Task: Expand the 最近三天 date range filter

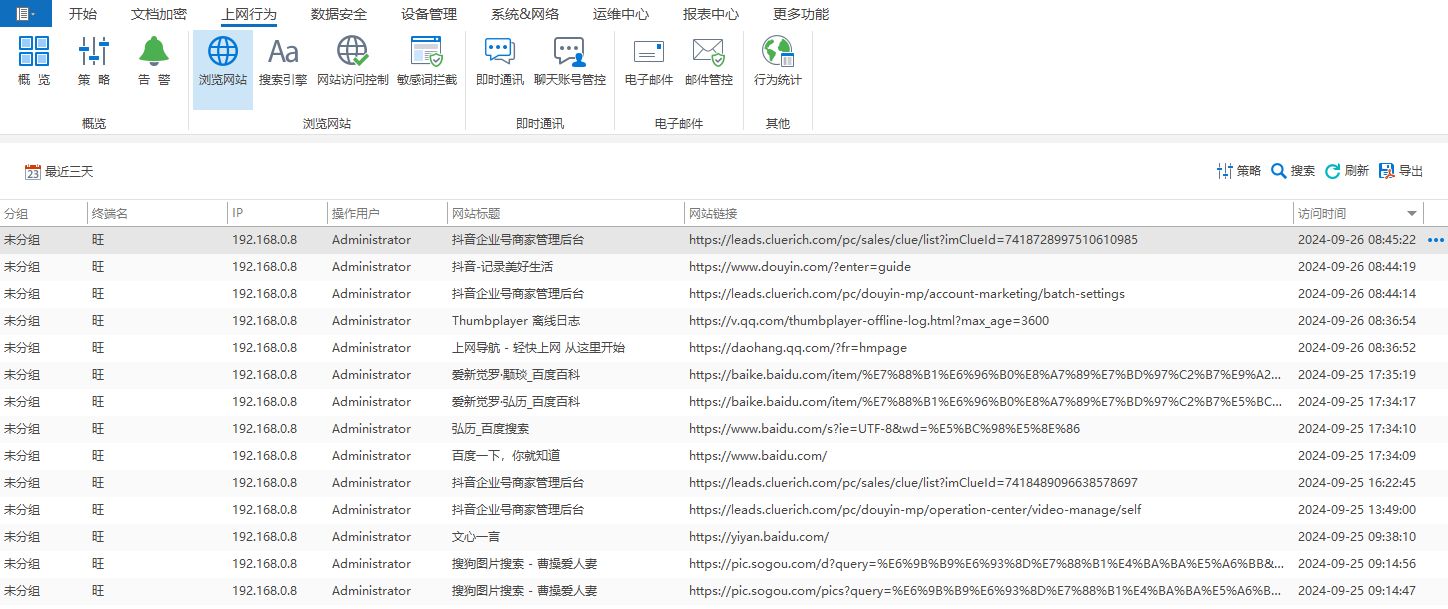Action: click(x=59, y=172)
